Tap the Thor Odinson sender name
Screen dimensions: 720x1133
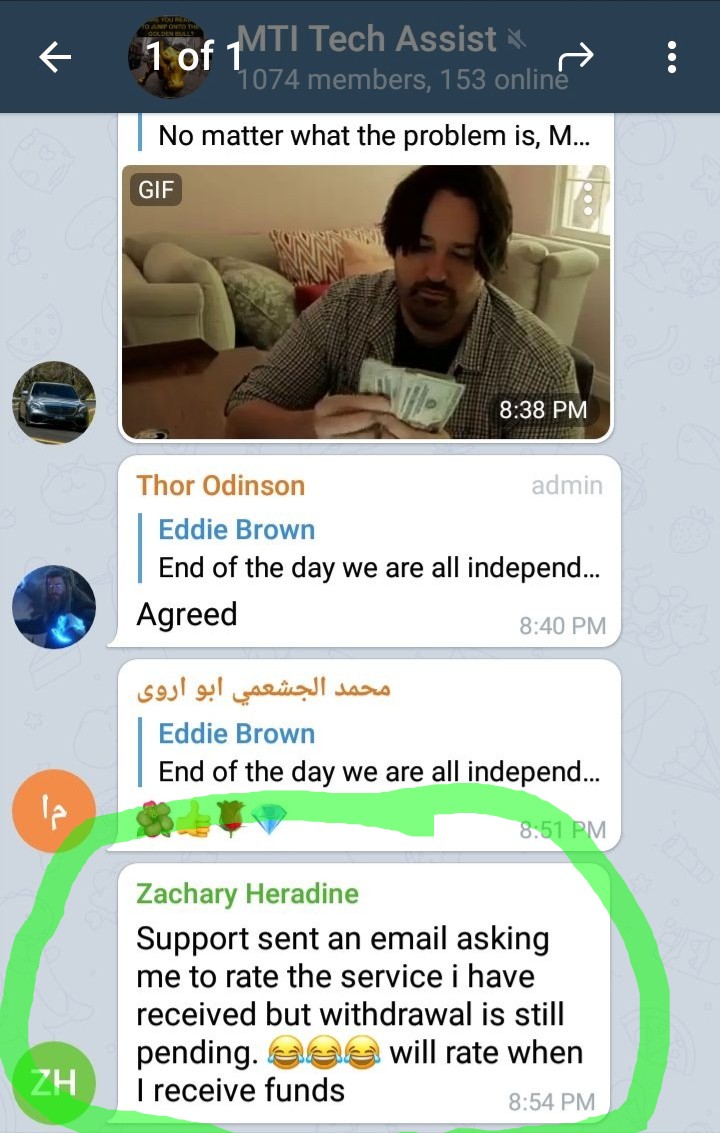(x=220, y=486)
